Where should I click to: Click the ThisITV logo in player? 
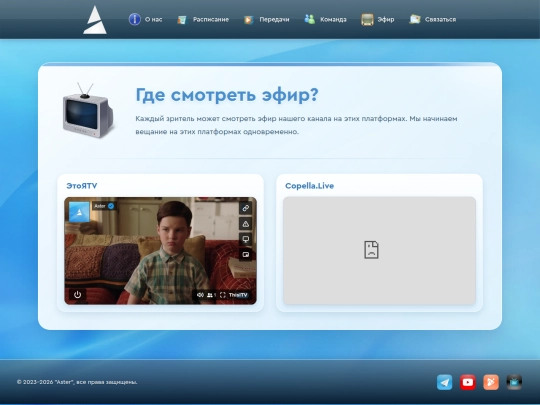238,295
